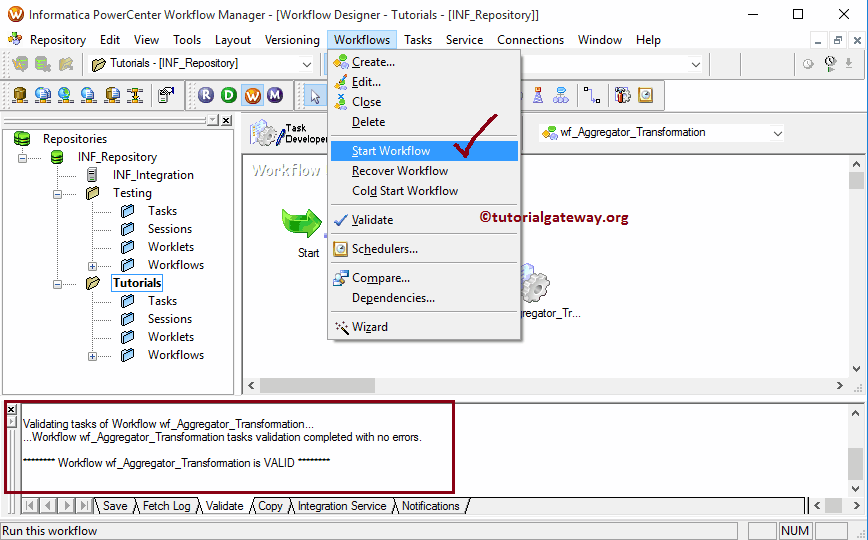This screenshot has height=540, width=868.
Task: Click the green Start arrow task
Action: (301, 224)
